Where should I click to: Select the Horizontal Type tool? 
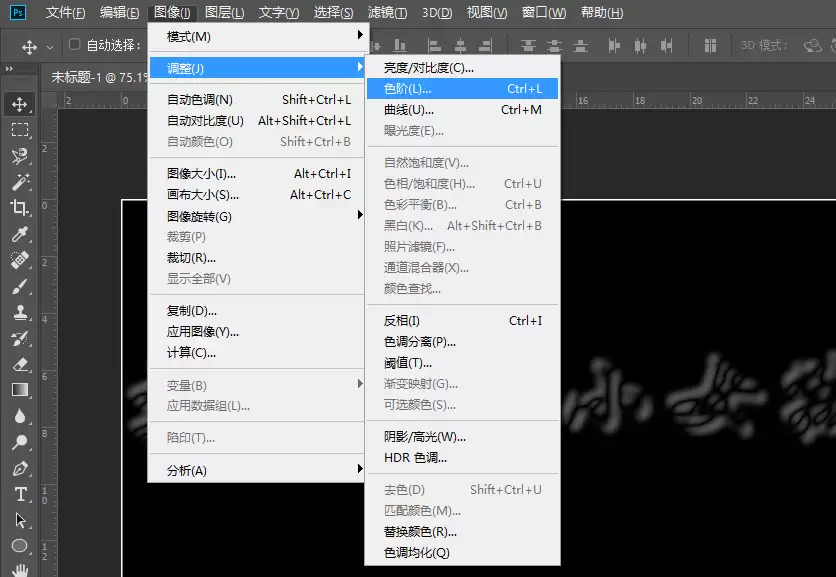[x=20, y=494]
